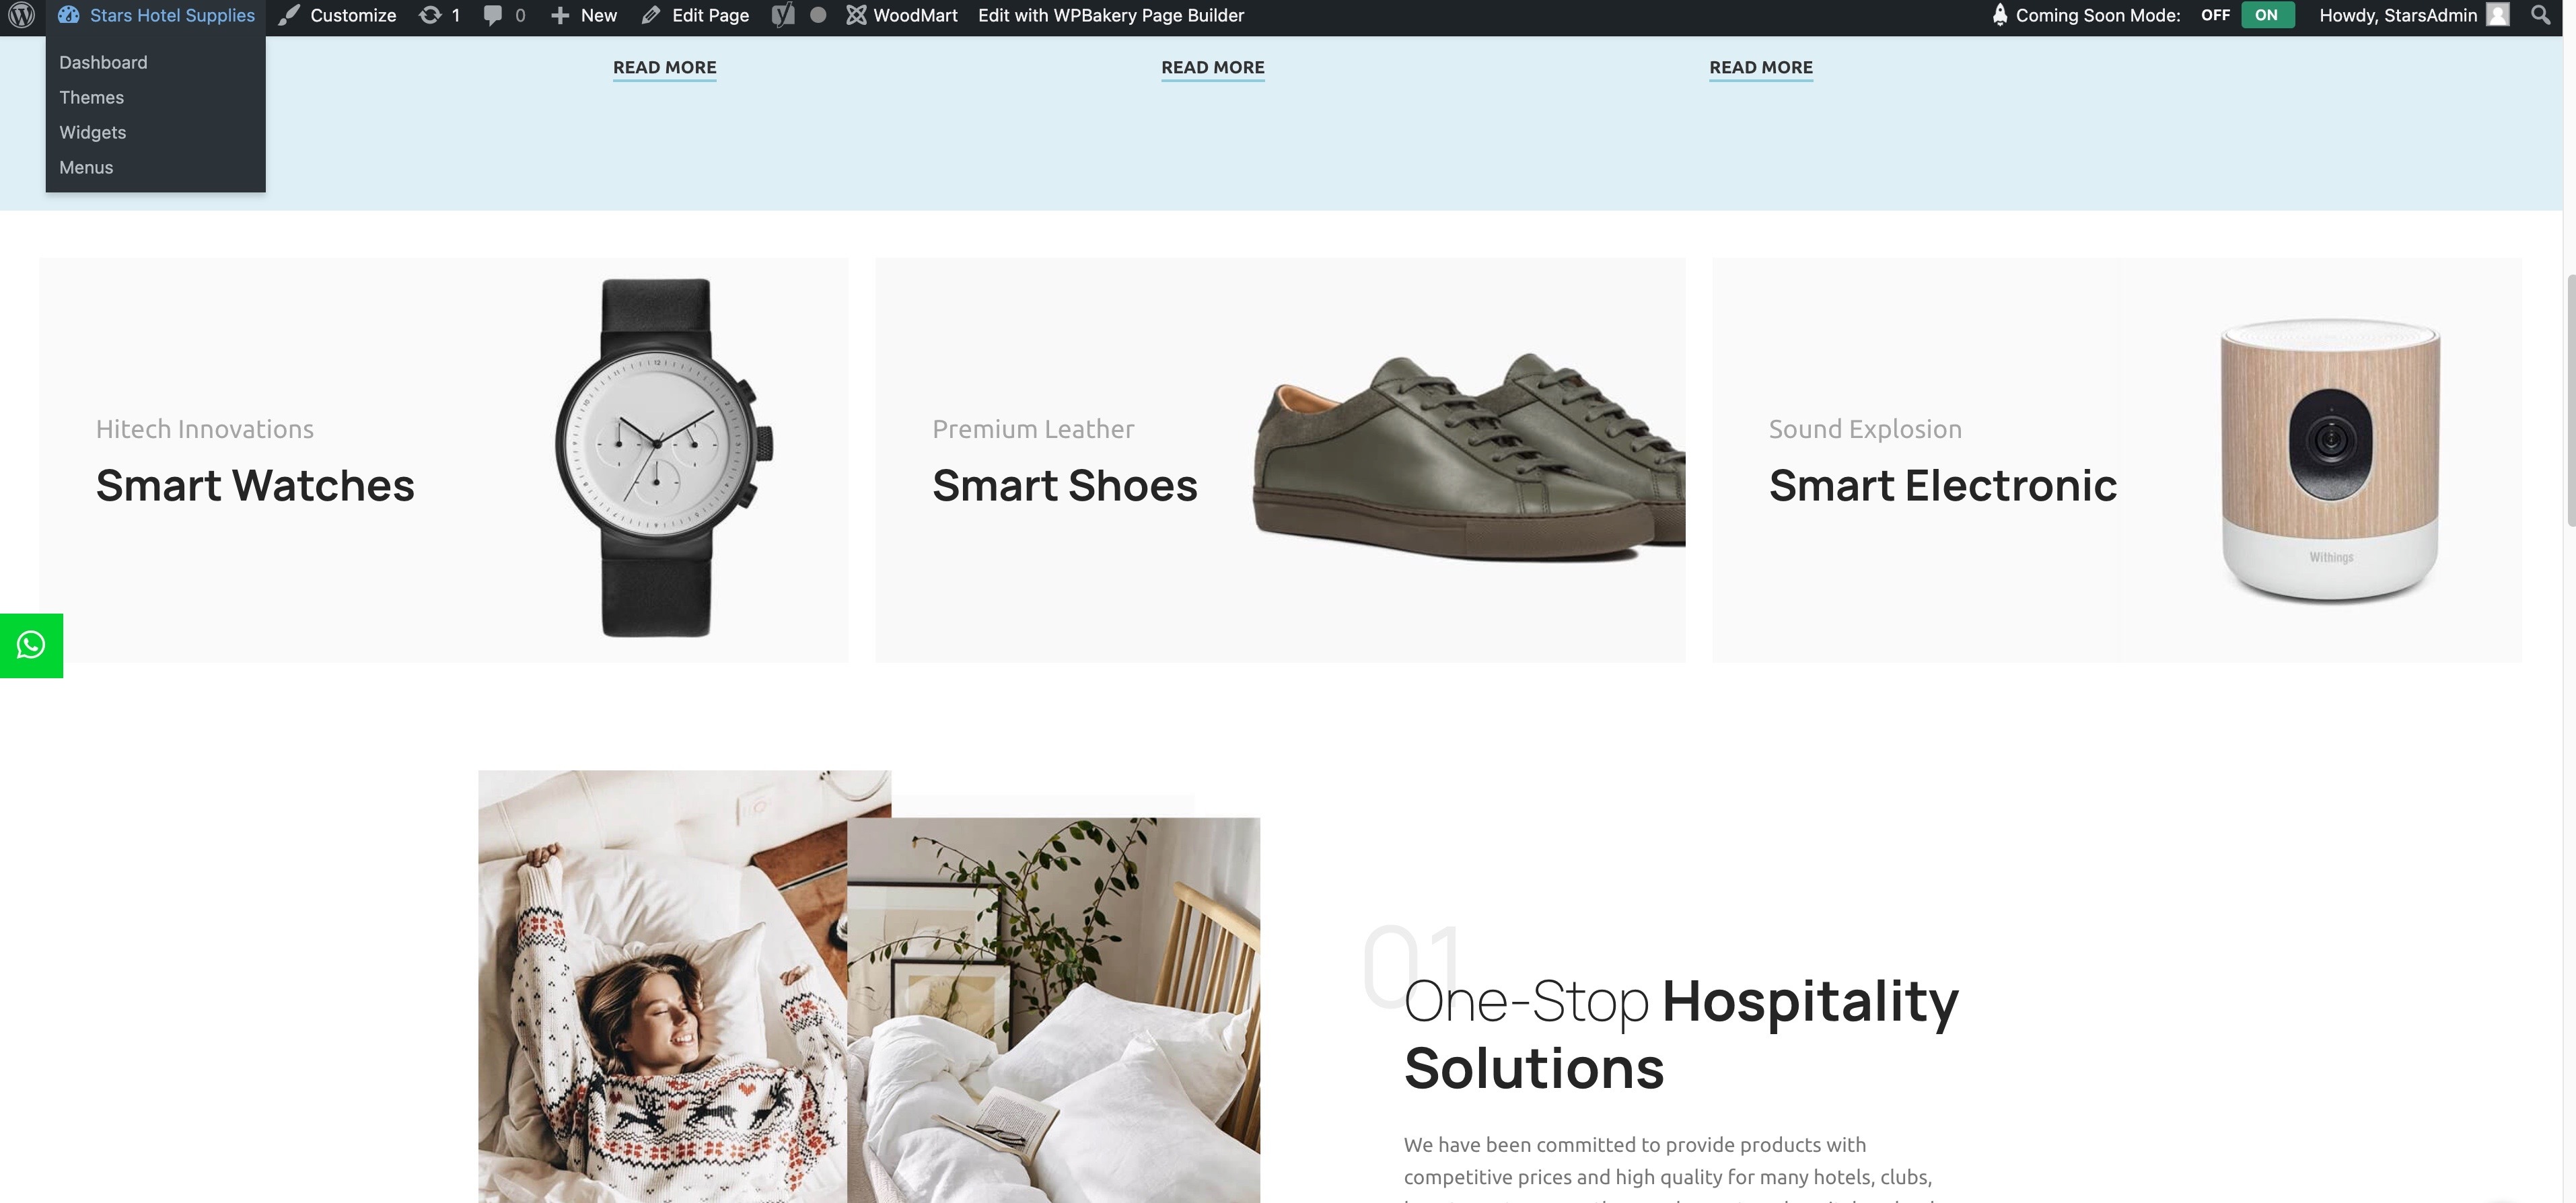Switch Coming Soon Mode to OFF
The width and height of the screenshot is (2576, 1203).
click(x=2215, y=15)
